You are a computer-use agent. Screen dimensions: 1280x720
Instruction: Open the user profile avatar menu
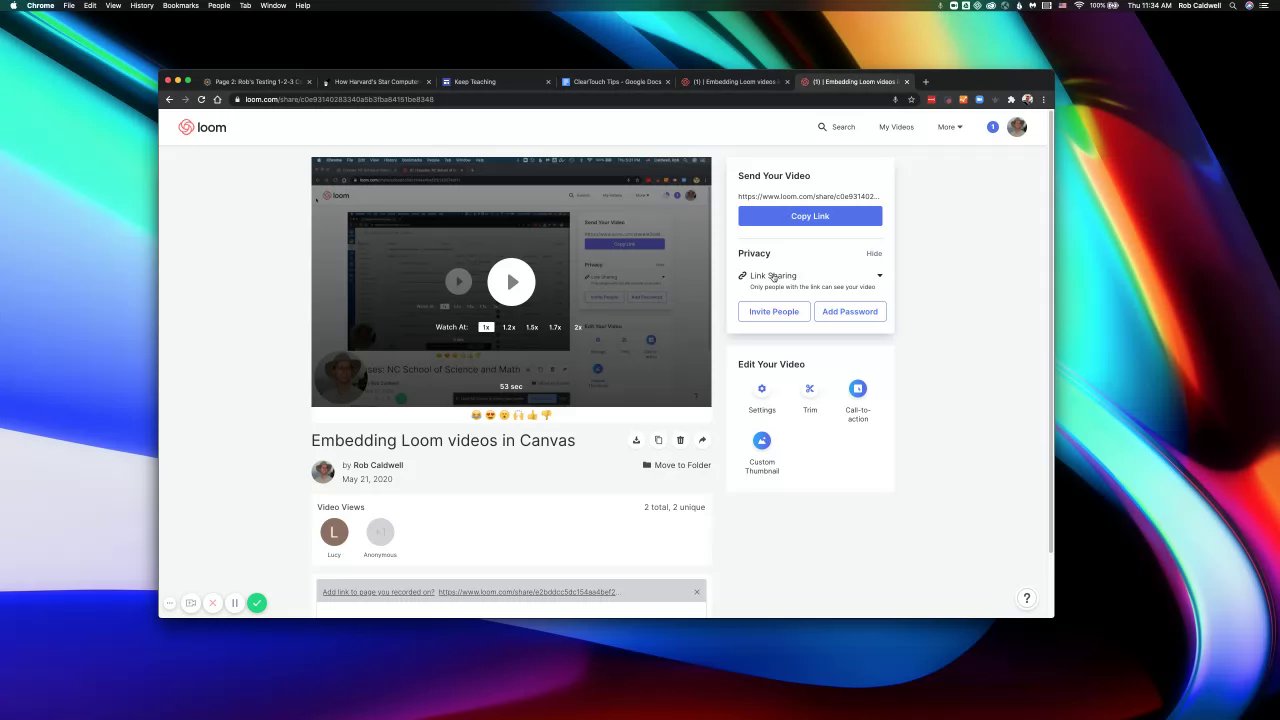(x=1017, y=127)
